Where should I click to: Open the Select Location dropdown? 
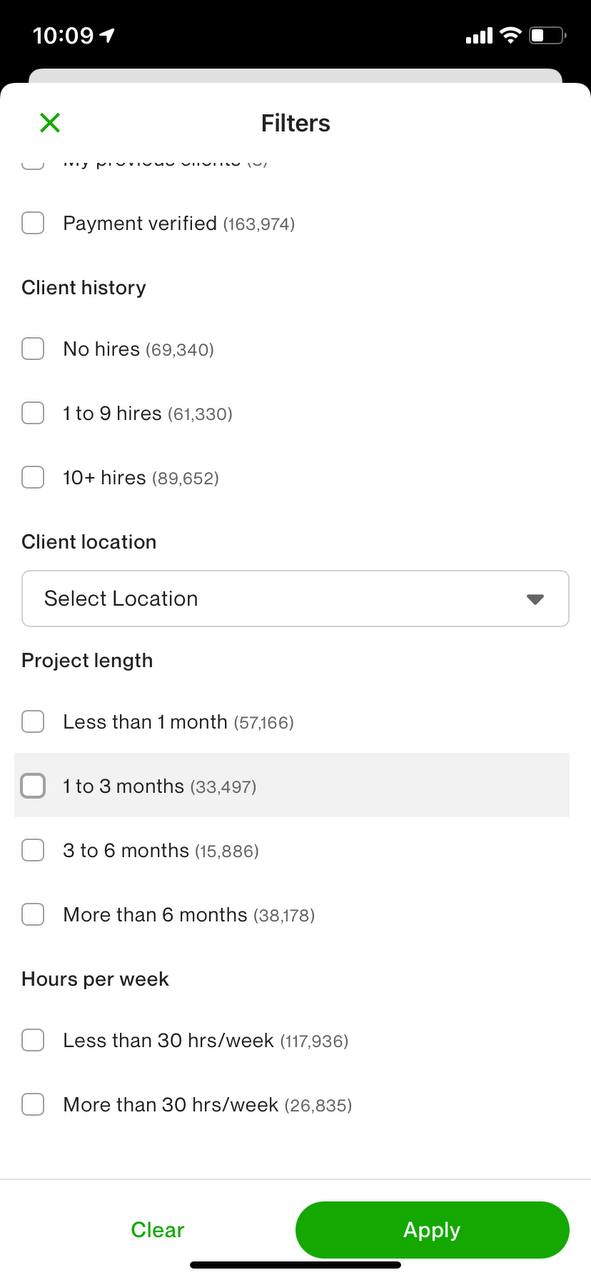pos(295,599)
